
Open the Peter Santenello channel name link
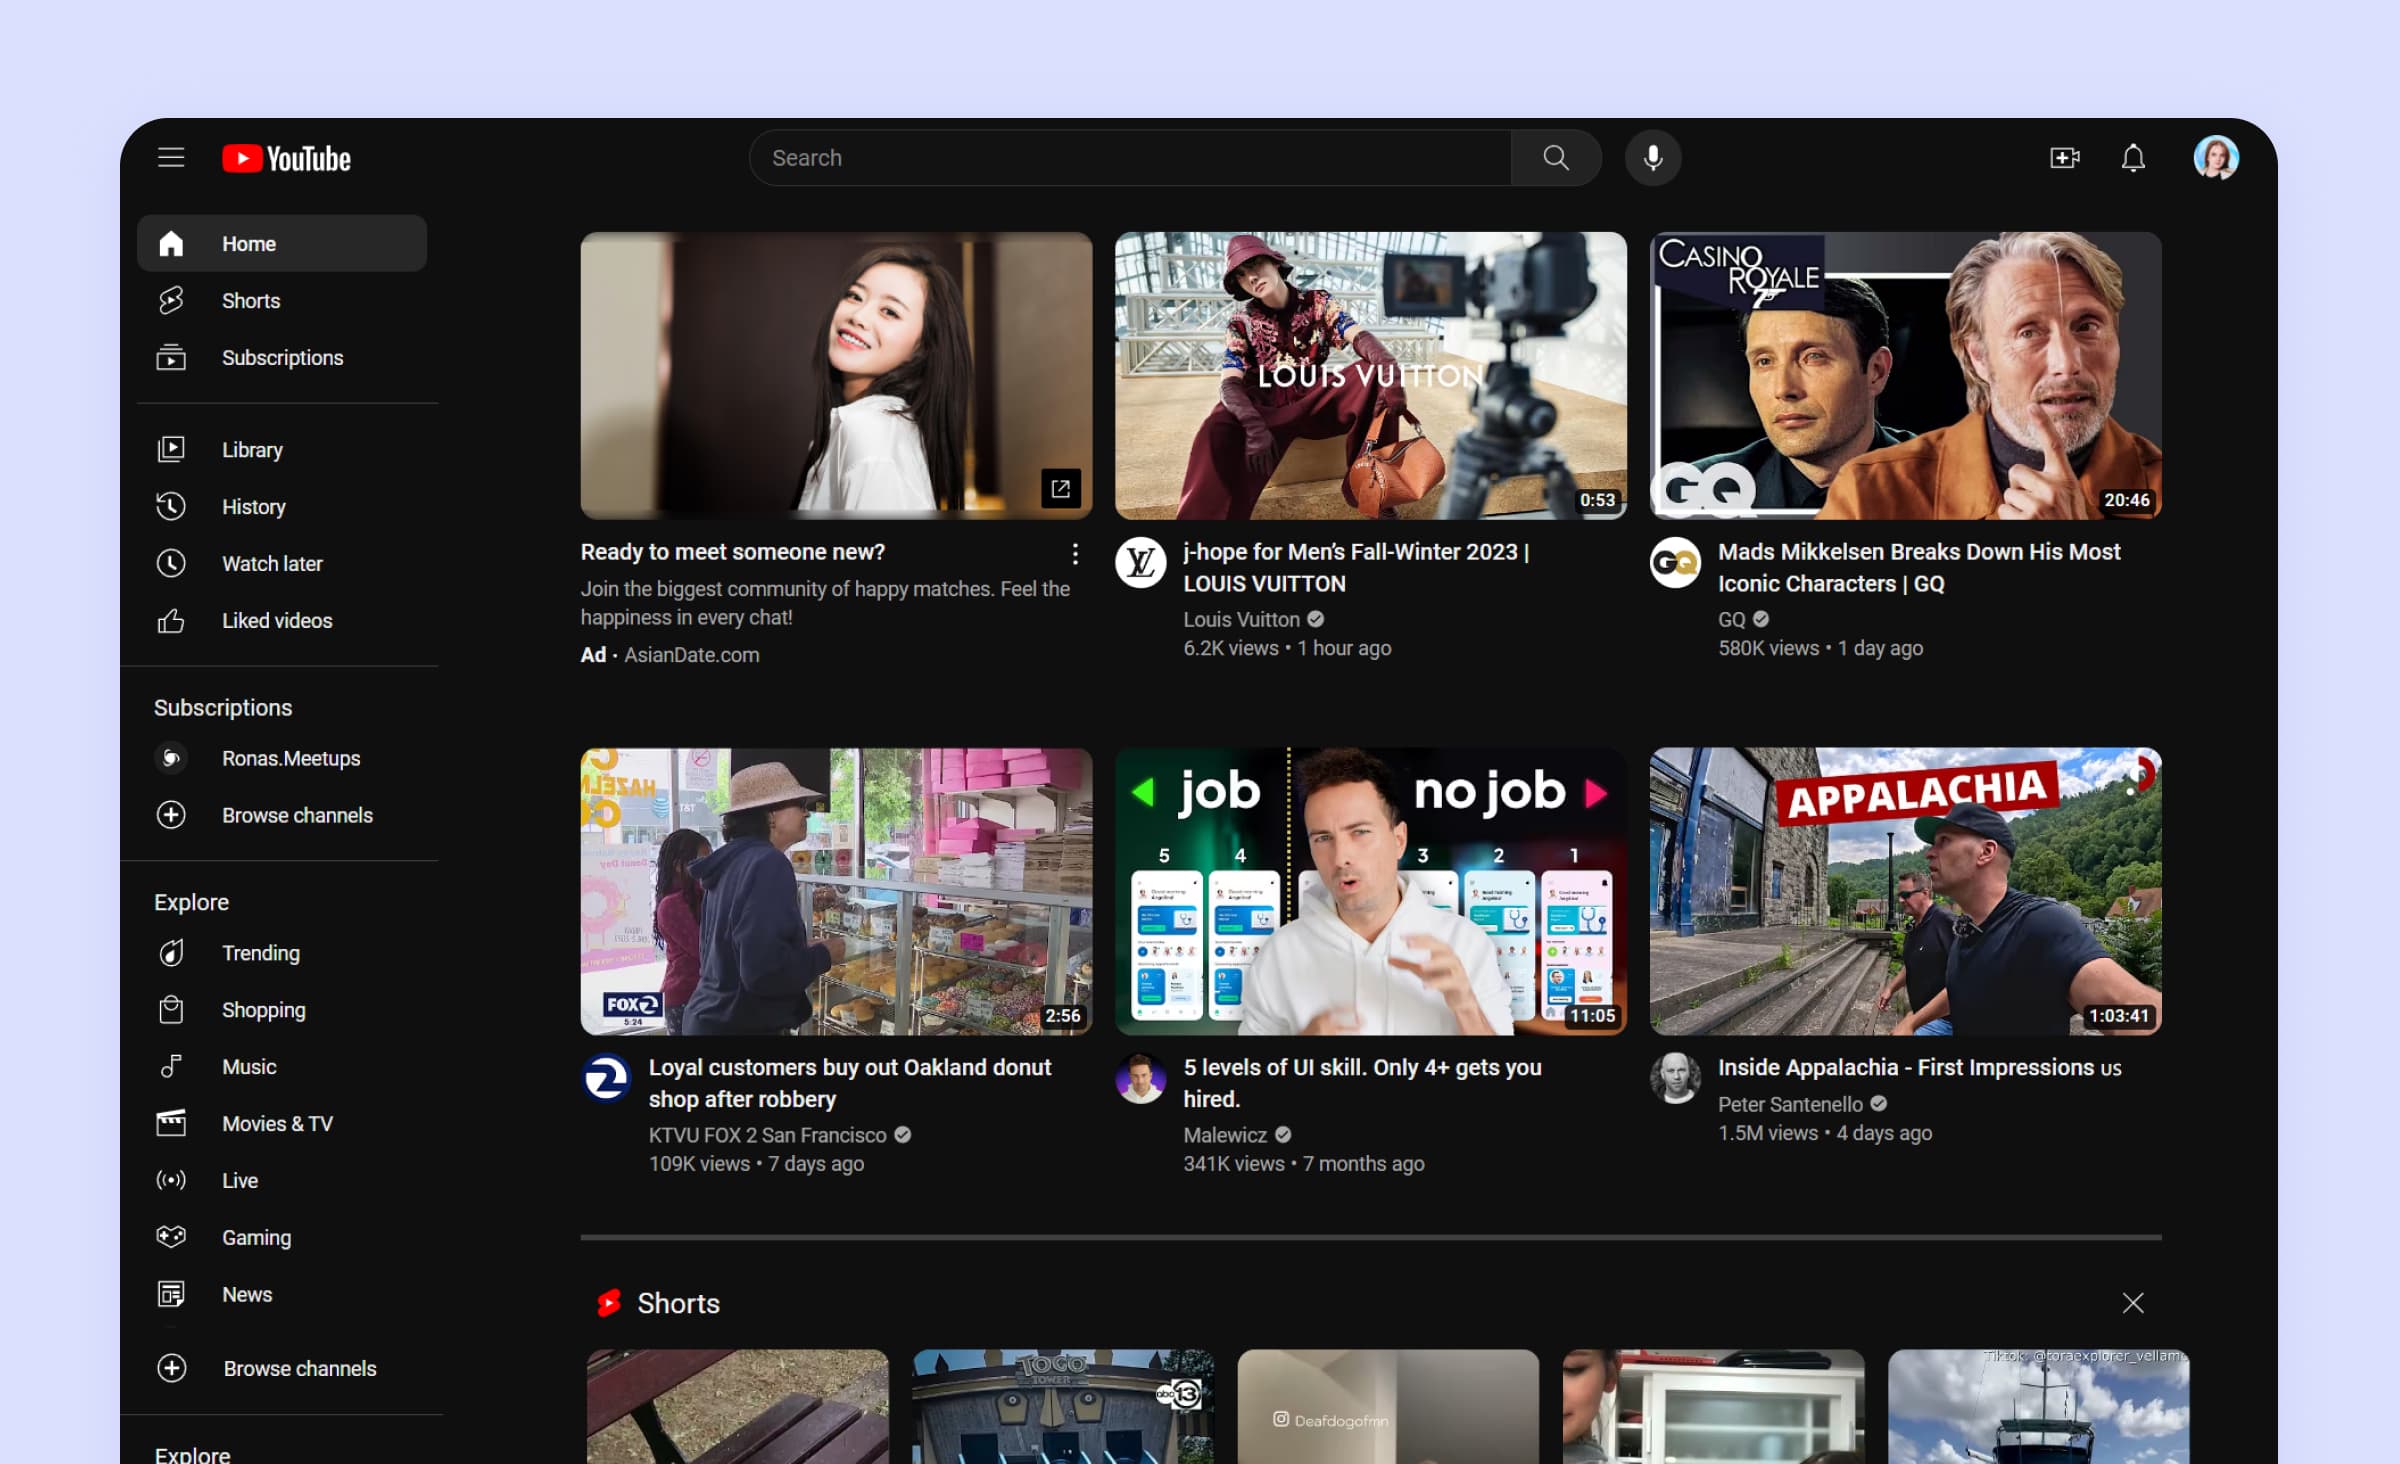tap(1790, 1103)
